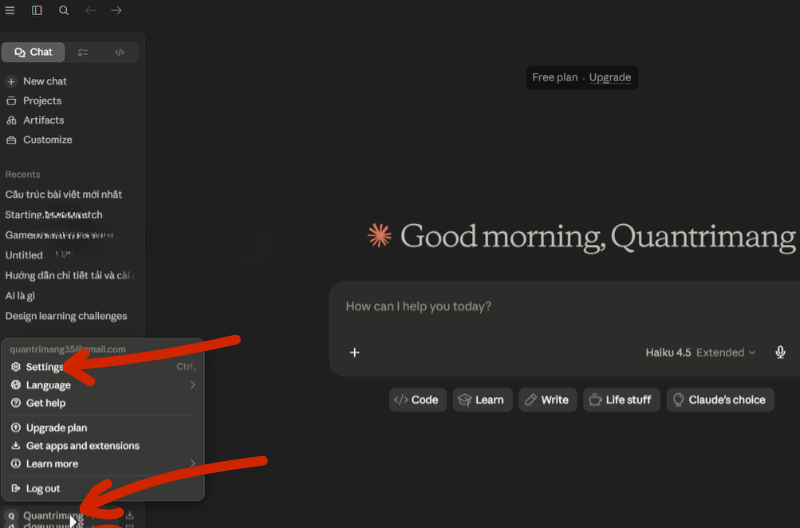Toggle the sidebar panel icon
800x528 pixels.
click(37, 10)
